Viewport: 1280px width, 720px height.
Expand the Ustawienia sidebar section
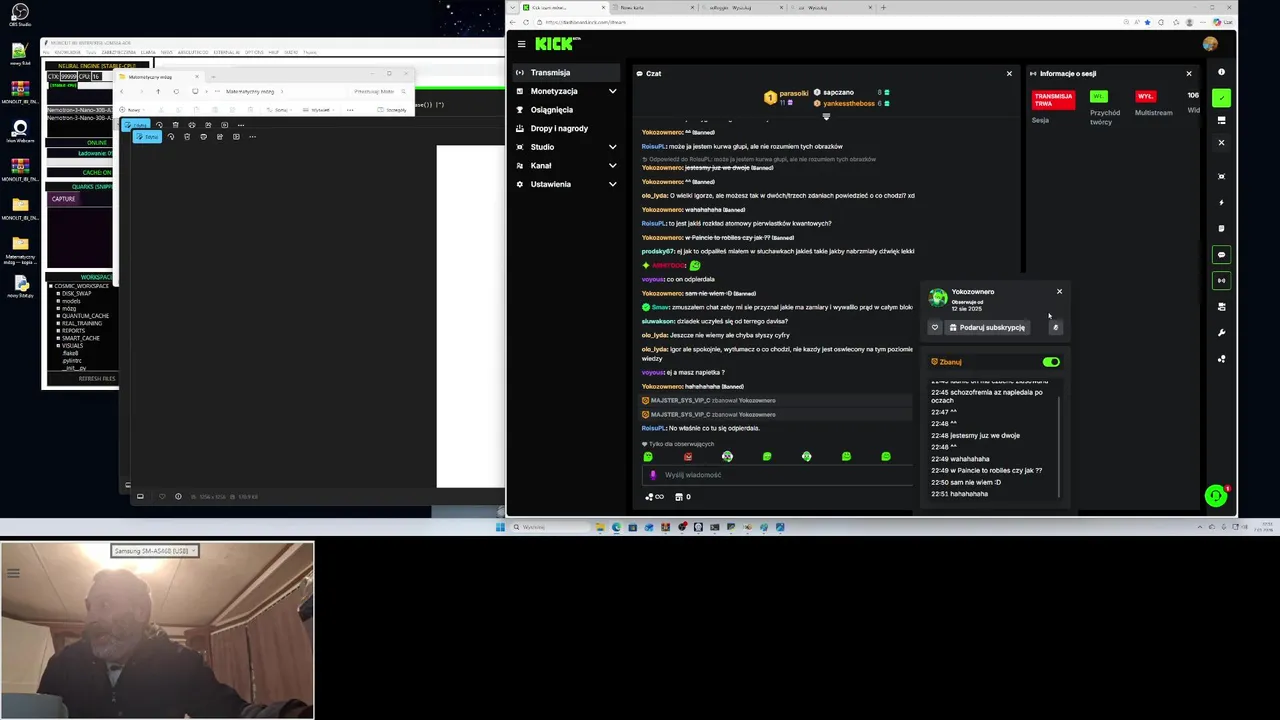[x=566, y=184]
